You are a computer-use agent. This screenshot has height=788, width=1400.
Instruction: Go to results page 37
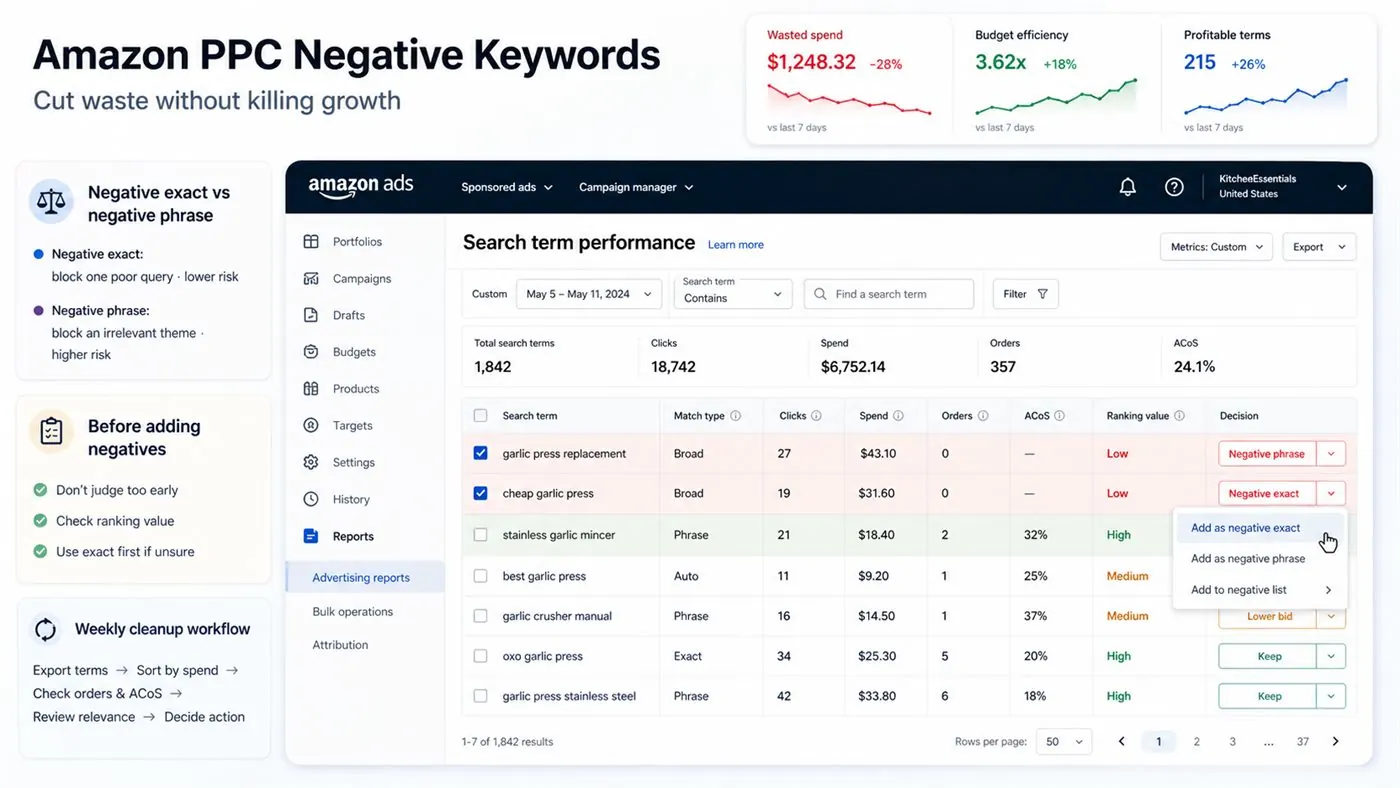[x=1302, y=742]
